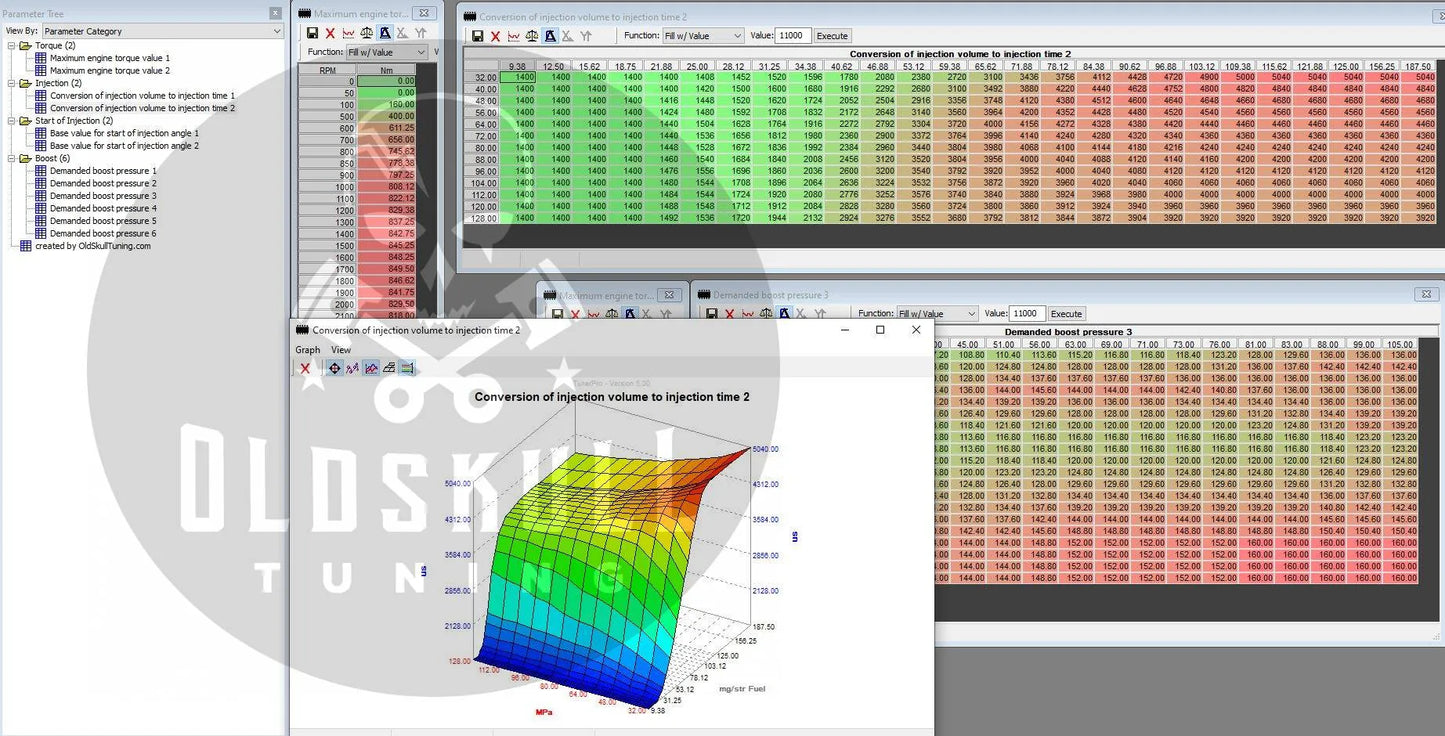This screenshot has height=736, width=1445.
Task: Click red X icon in injection time table toolbar
Action: (x=495, y=36)
